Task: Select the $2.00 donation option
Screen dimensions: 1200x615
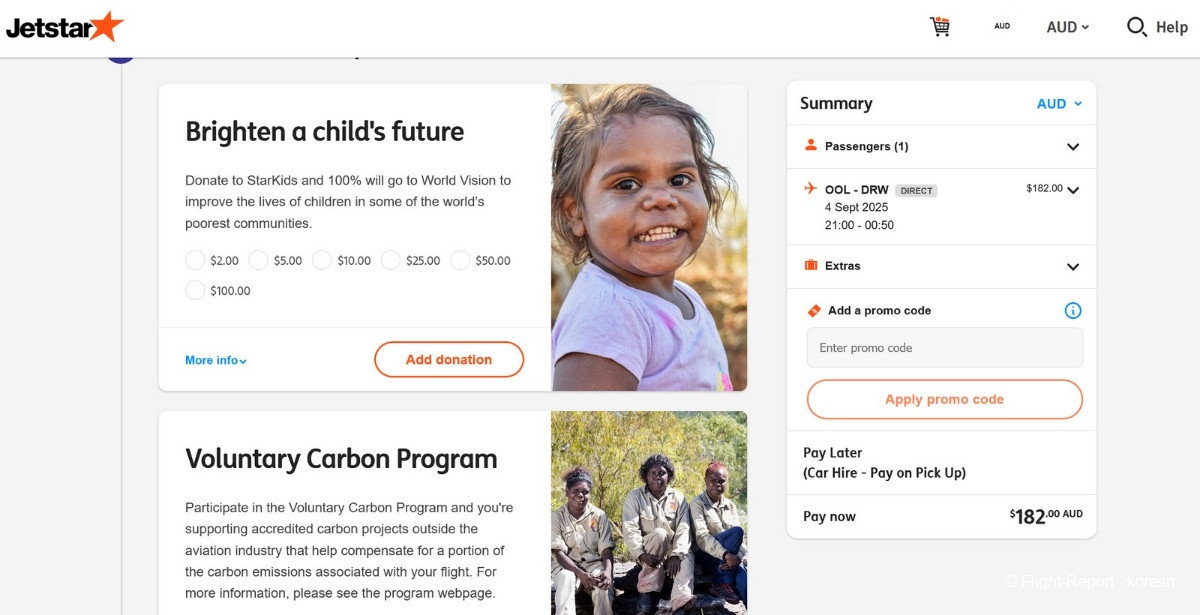Action: [195, 260]
